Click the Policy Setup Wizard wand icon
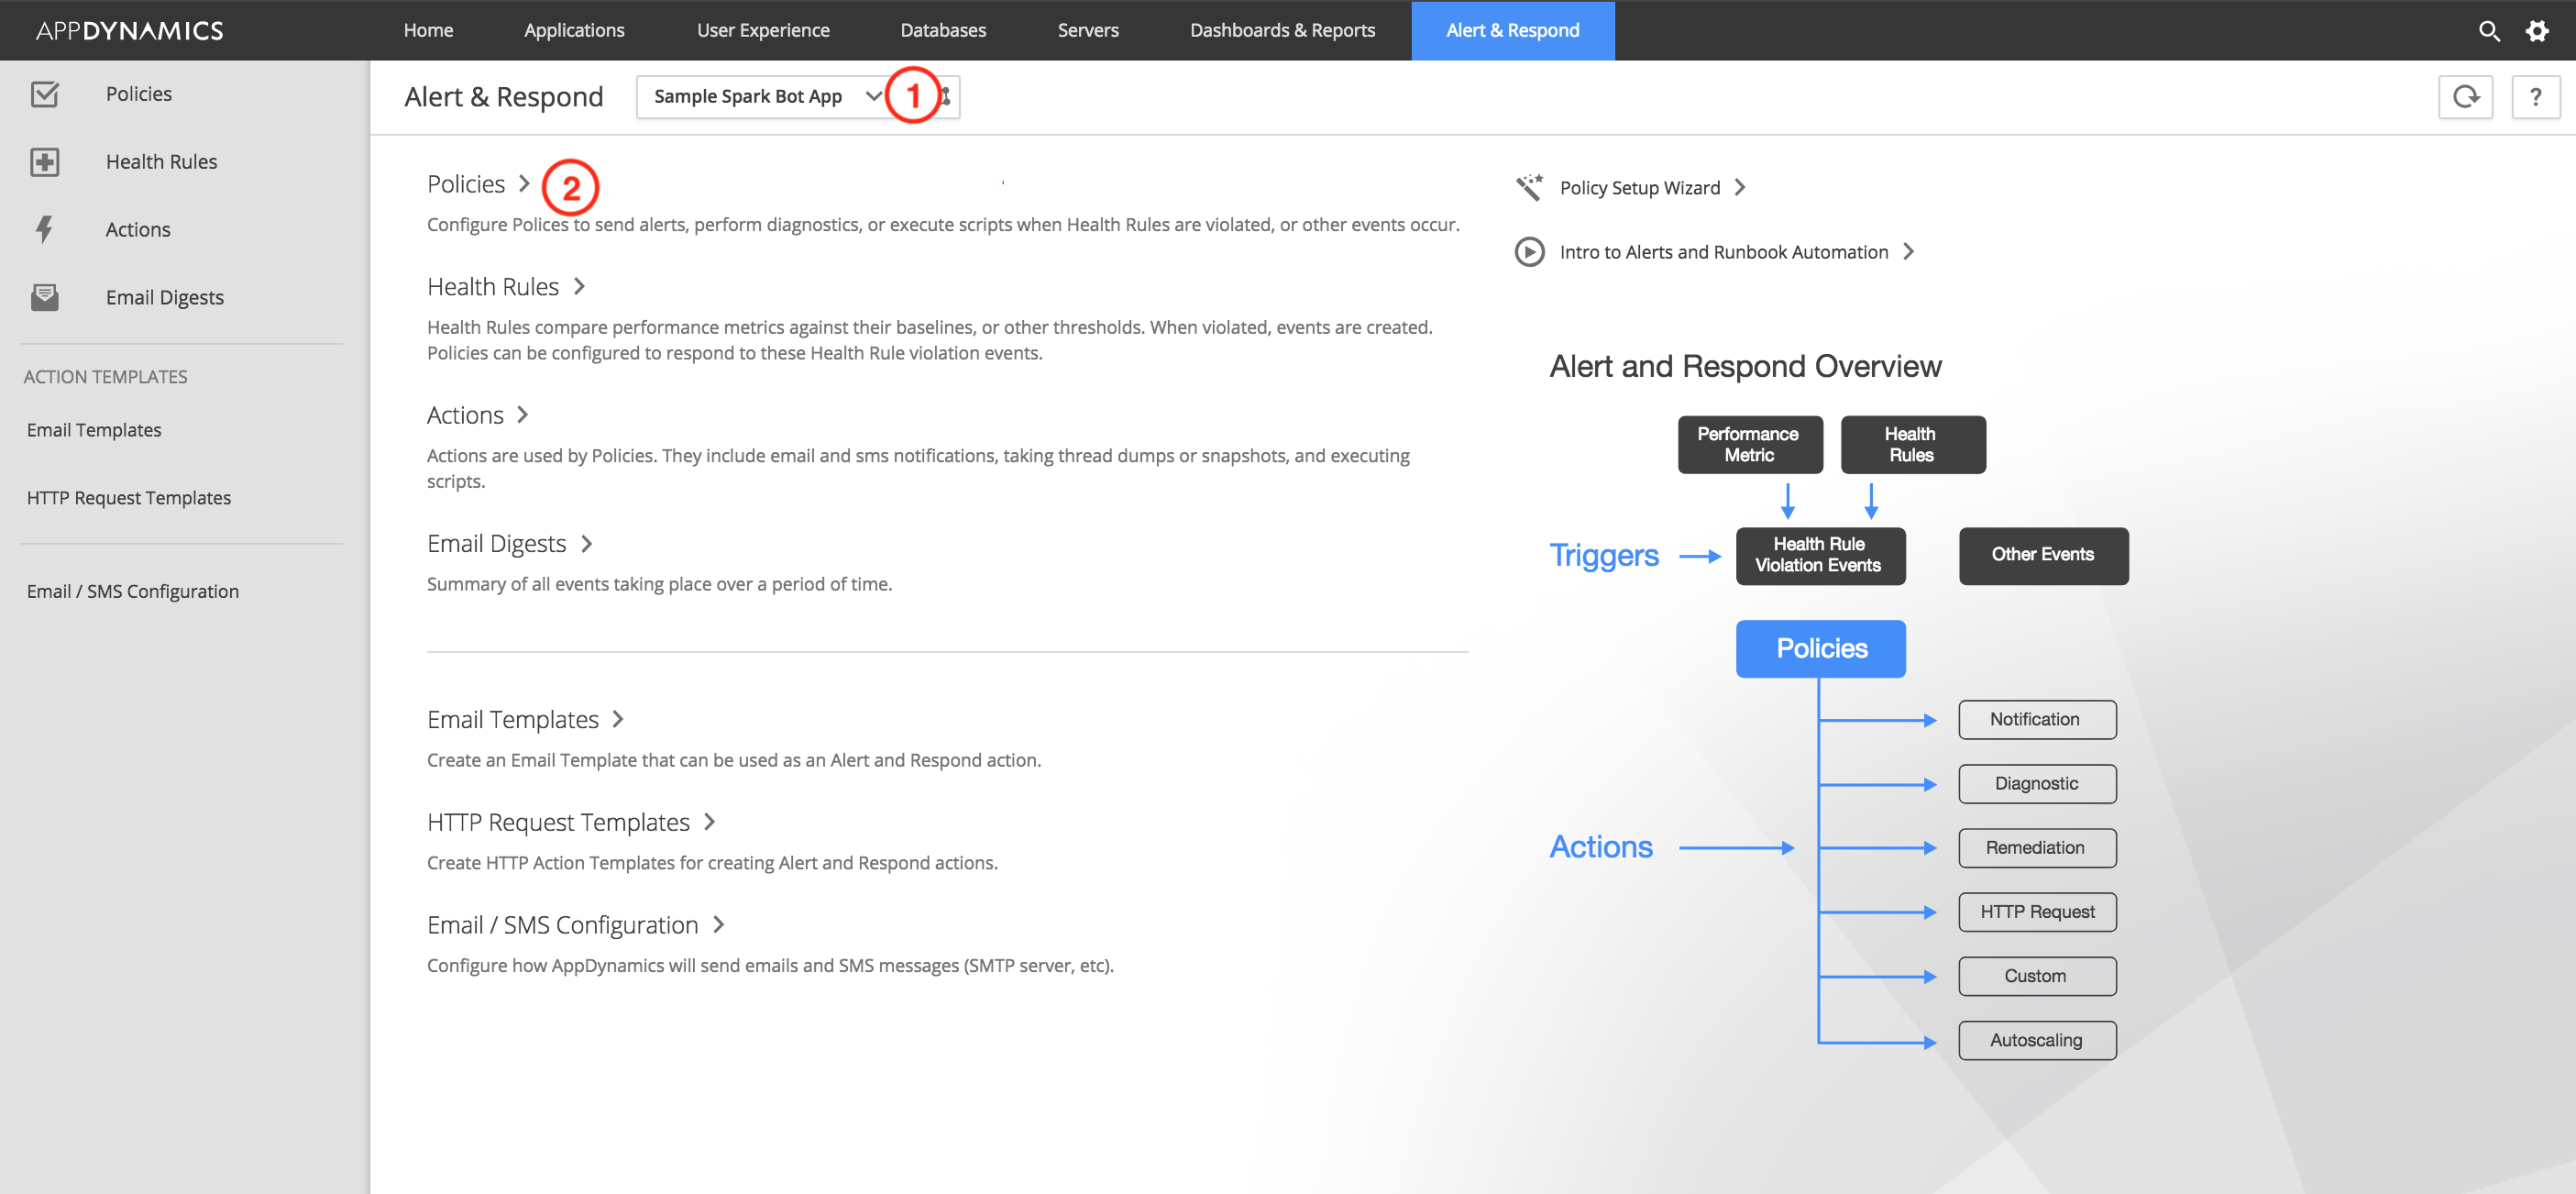Screen dimensions: 2576x1194 tap(1529, 187)
